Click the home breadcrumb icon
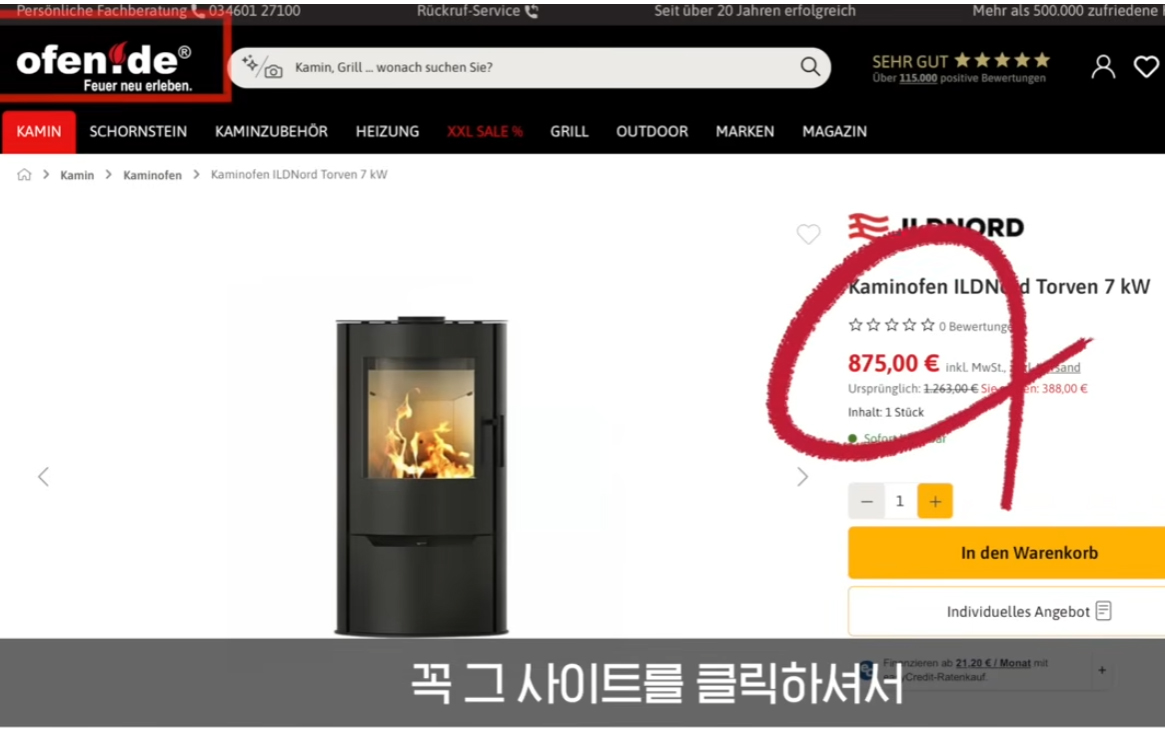1165x729 pixels. pyautogui.click(x=25, y=175)
